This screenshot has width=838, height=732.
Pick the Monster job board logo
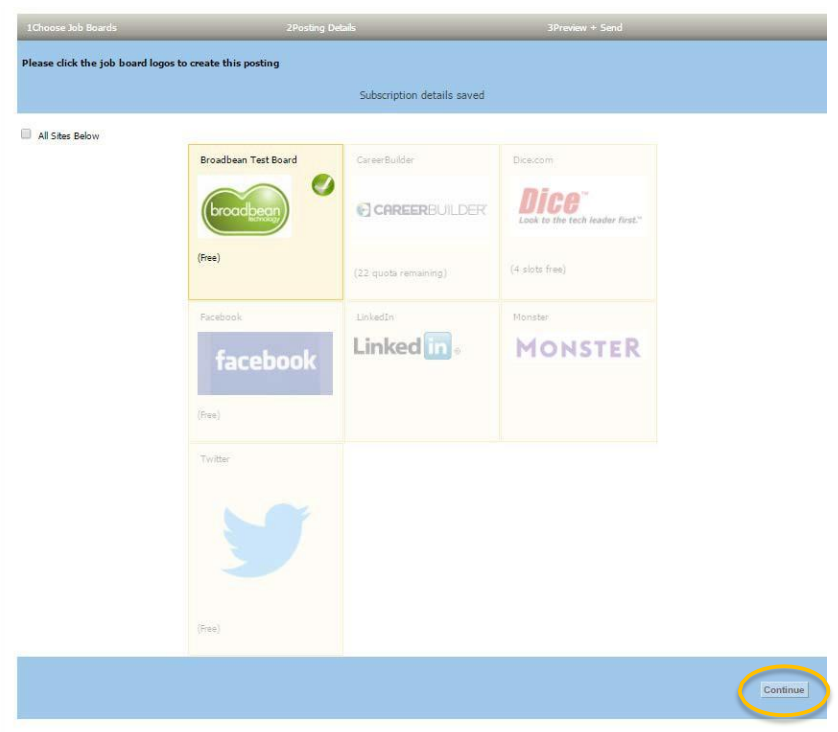click(578, 348)
